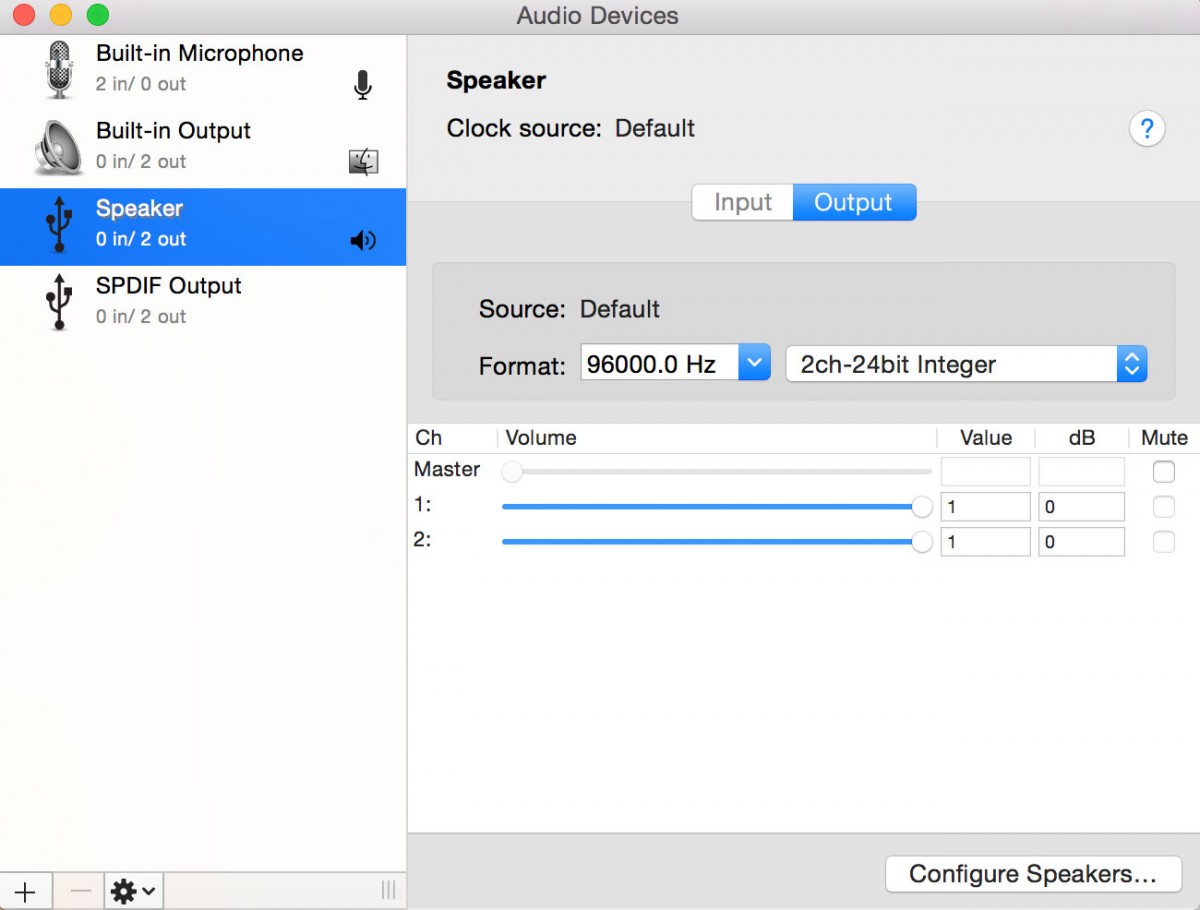Click the USB icon of the Speaker device
Image resolution: width=1200 pixels, height=910 pixels.
60,224
